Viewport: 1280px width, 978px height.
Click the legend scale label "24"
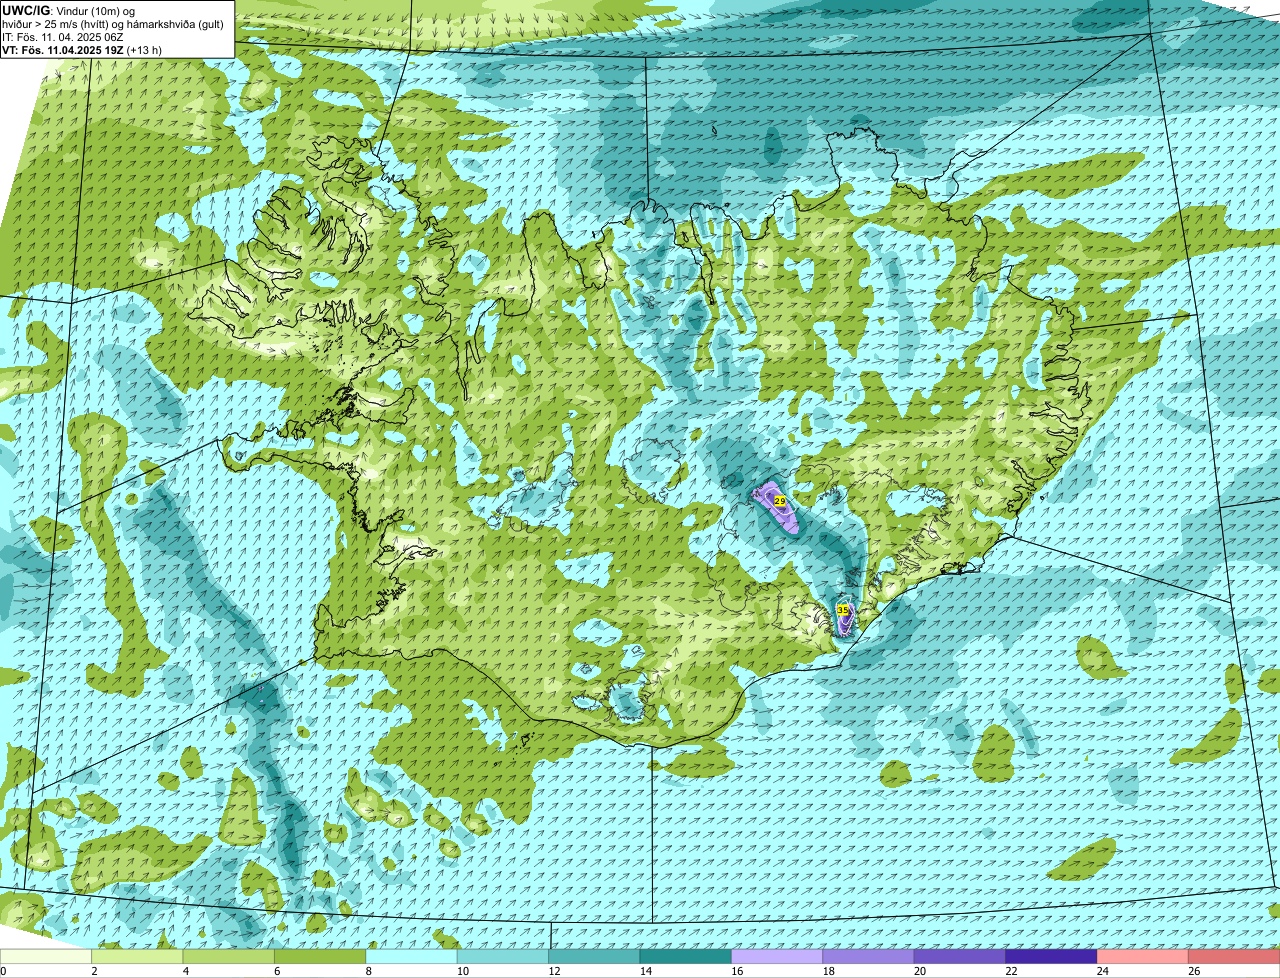coord(1101,971)
